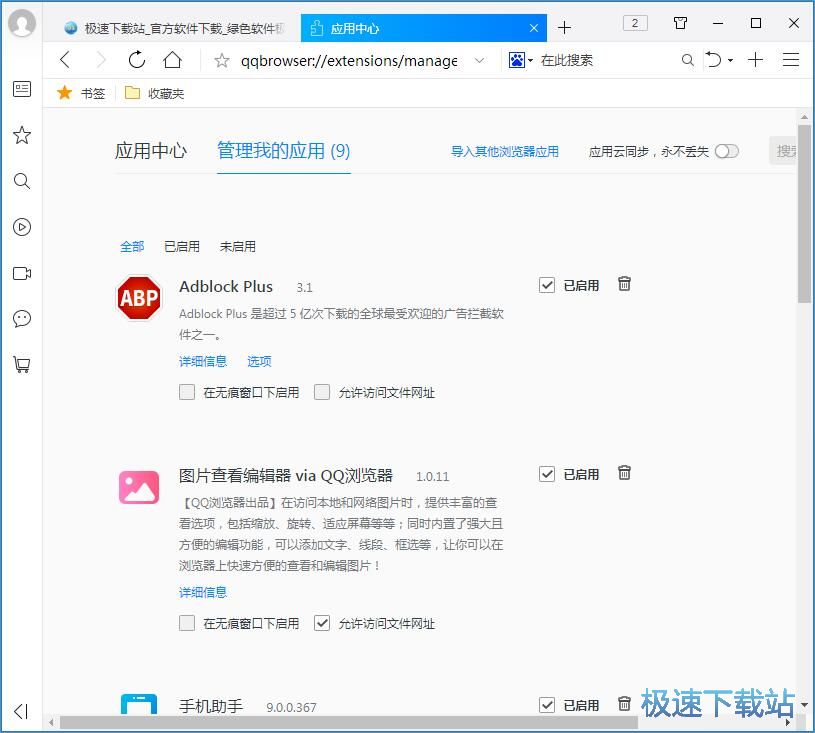
Task: Click the Adblock Plus title text
Action: click(x=226, y=286)
